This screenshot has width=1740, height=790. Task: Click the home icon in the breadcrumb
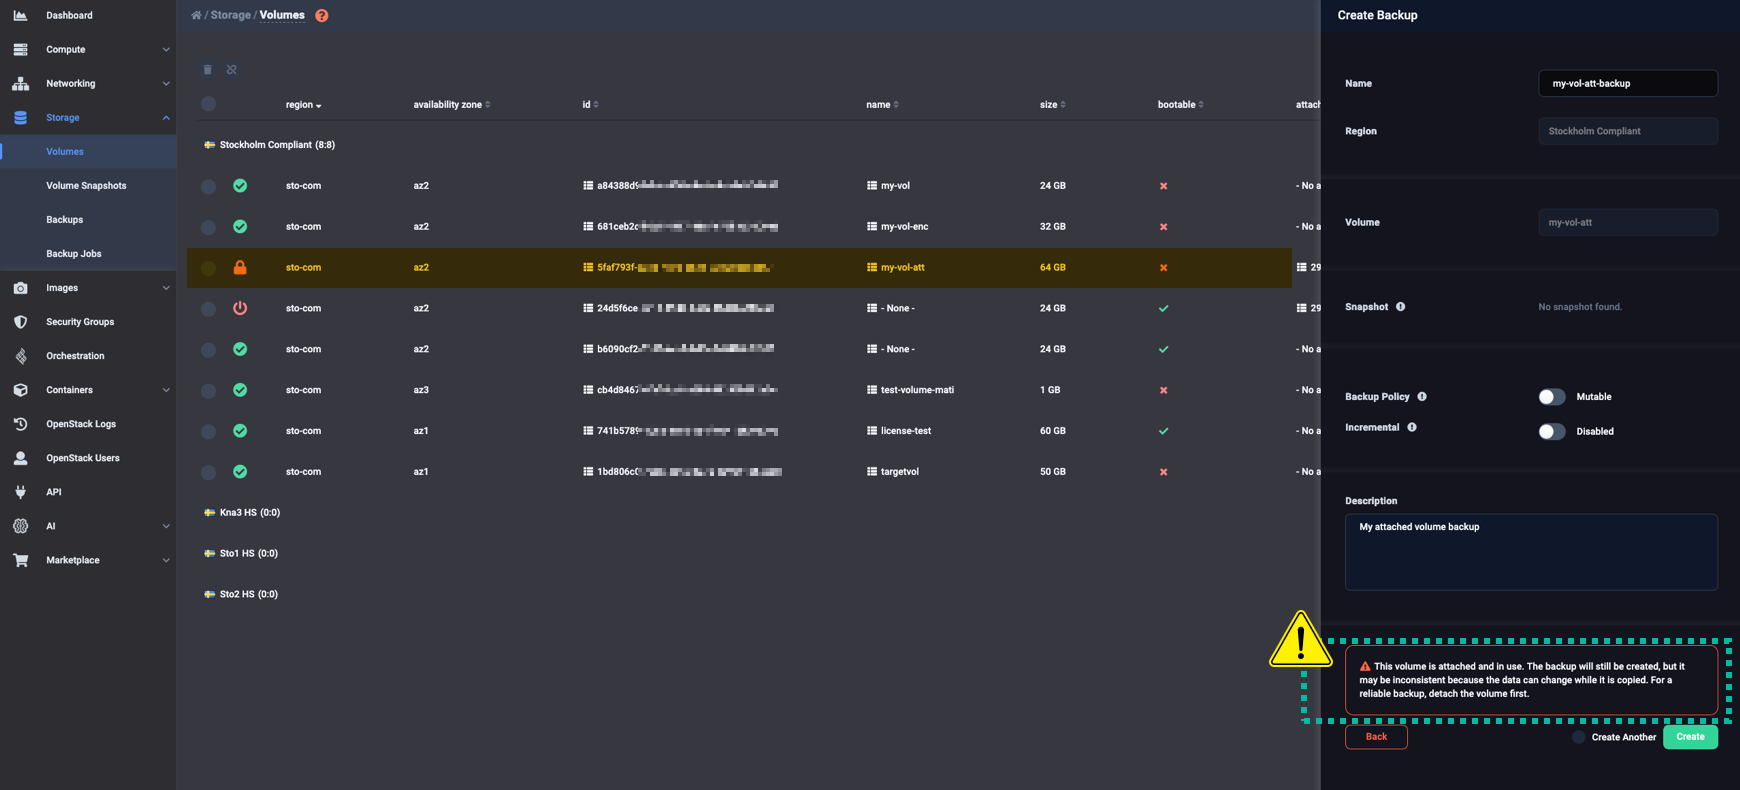point(196,16)
